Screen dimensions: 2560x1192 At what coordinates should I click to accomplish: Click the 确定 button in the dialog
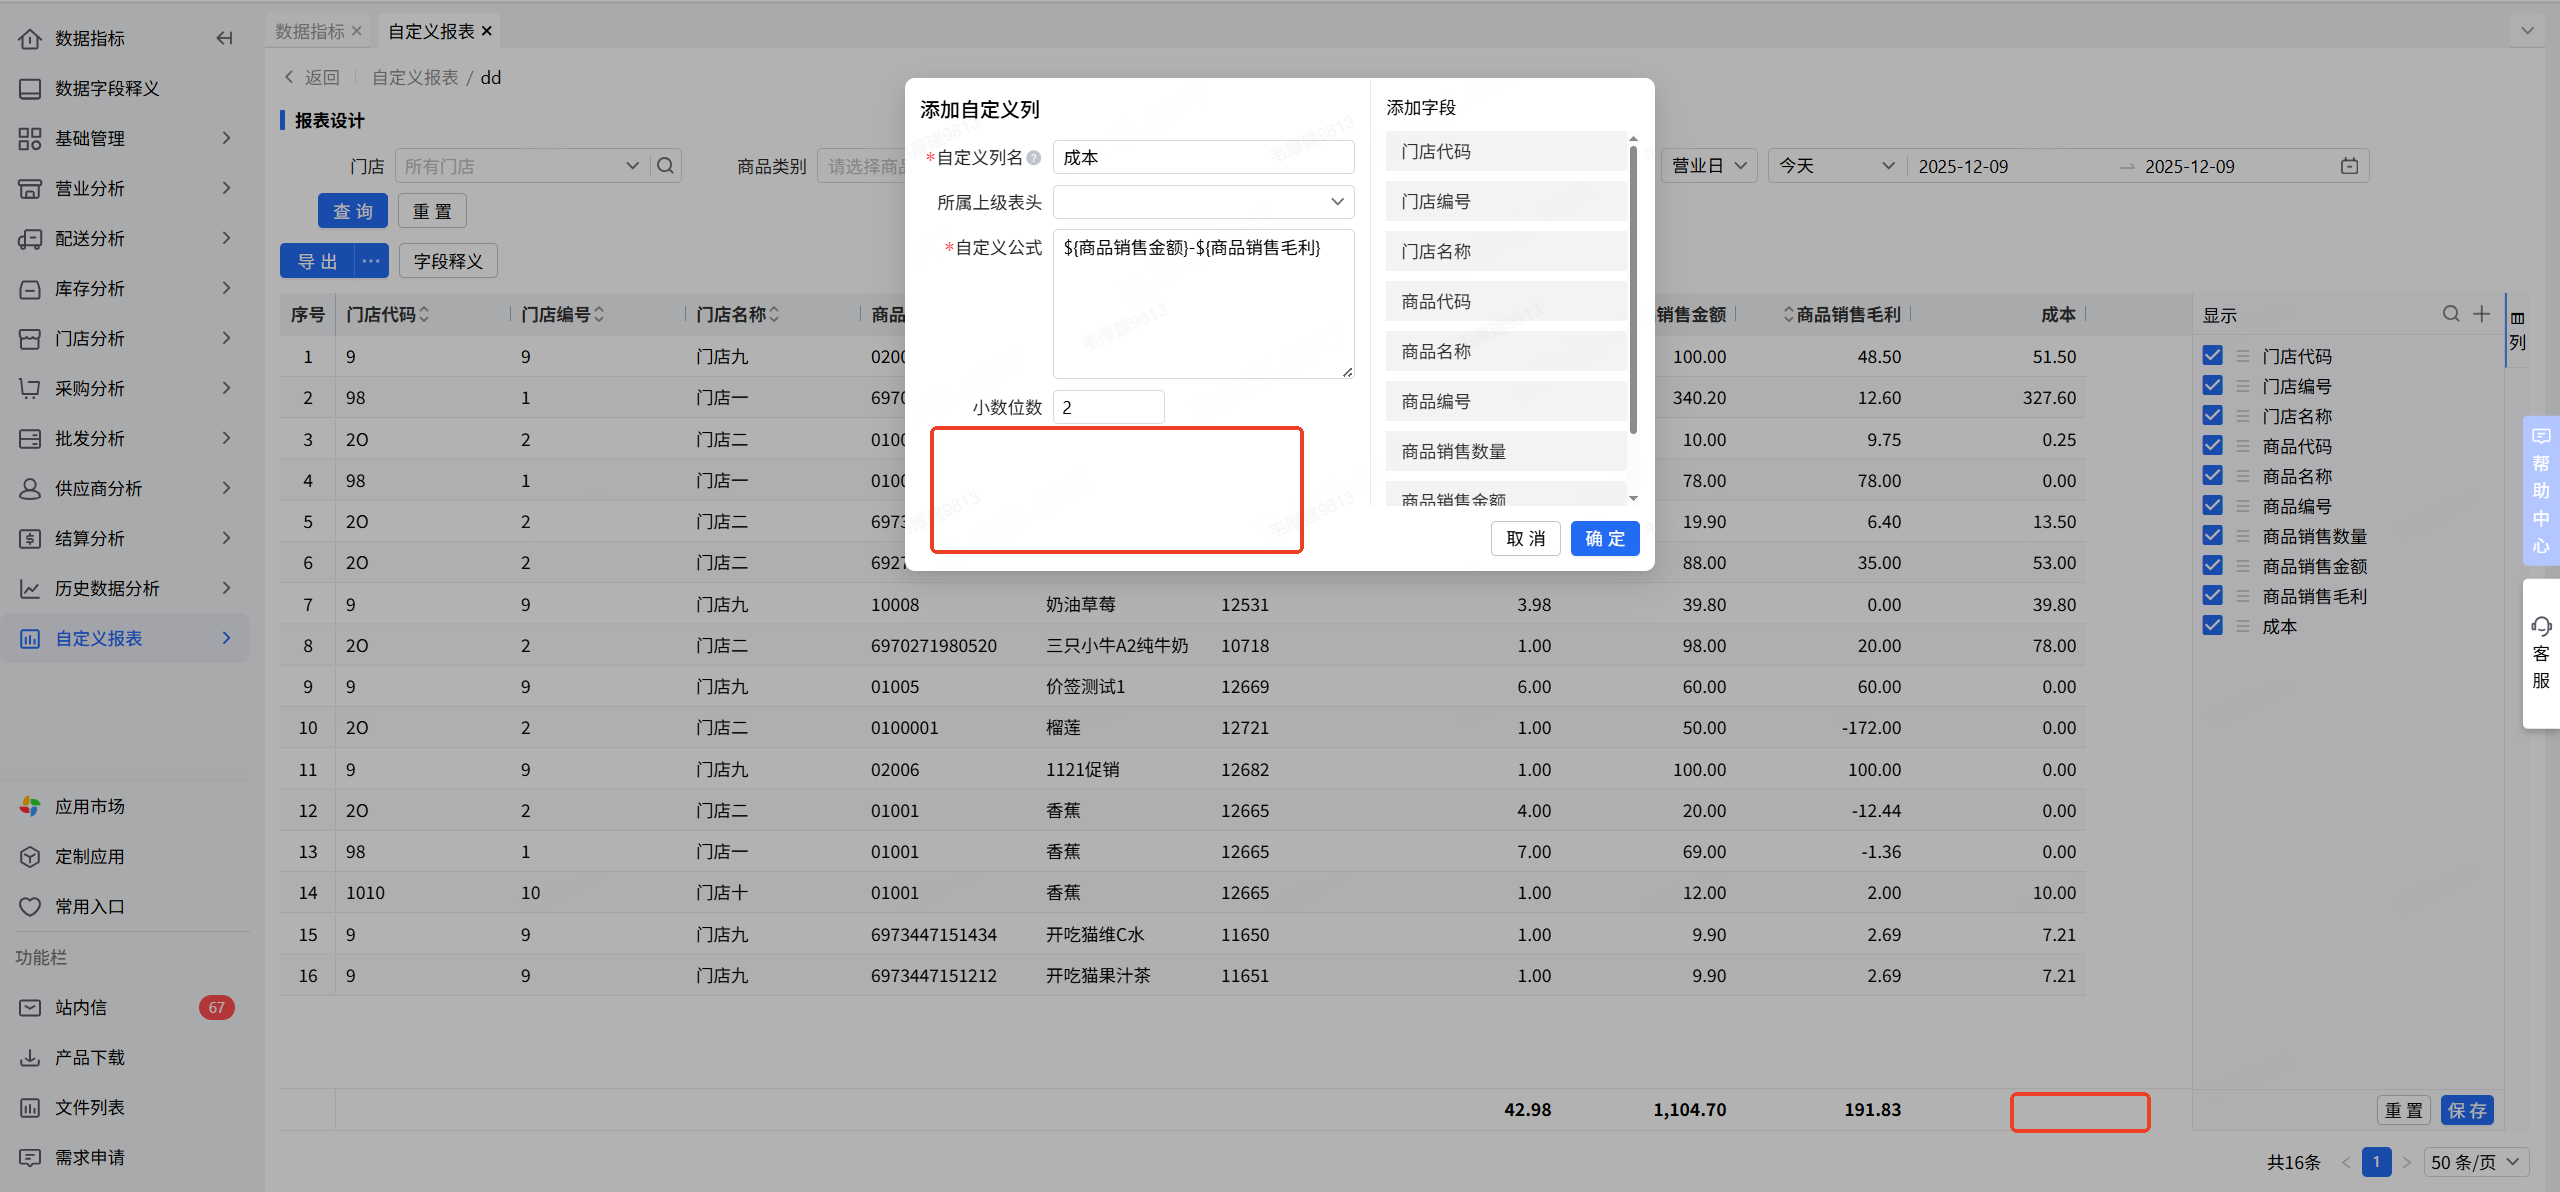pyautogui.click(x=1604, y=538)
